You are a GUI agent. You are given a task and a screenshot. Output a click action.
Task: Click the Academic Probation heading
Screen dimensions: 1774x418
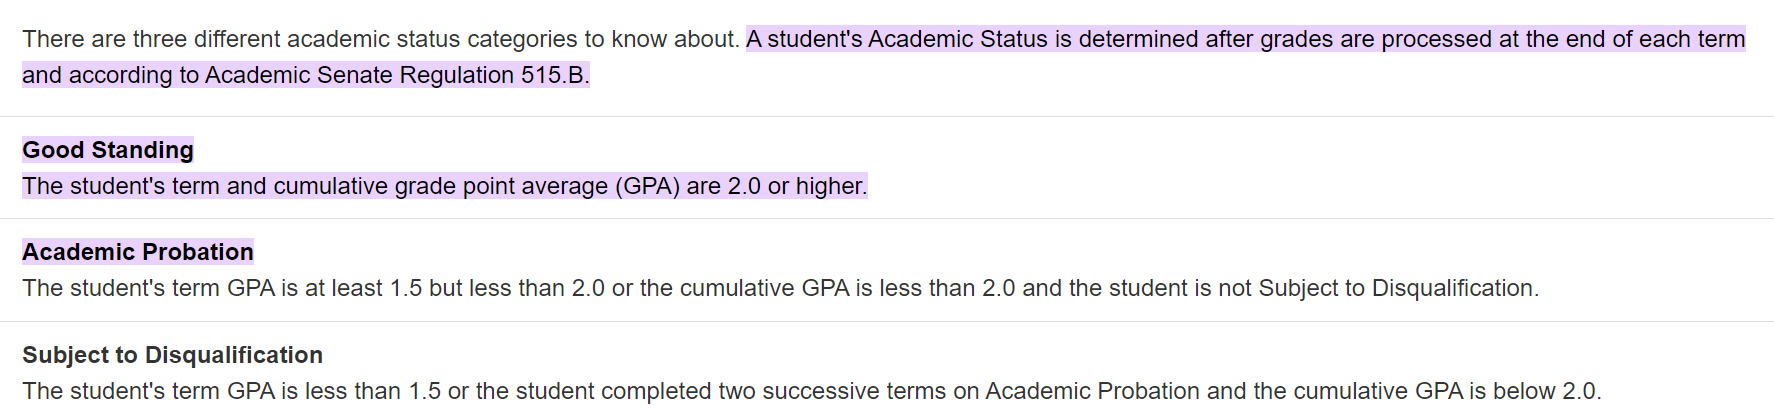click(x=138, y=252)
